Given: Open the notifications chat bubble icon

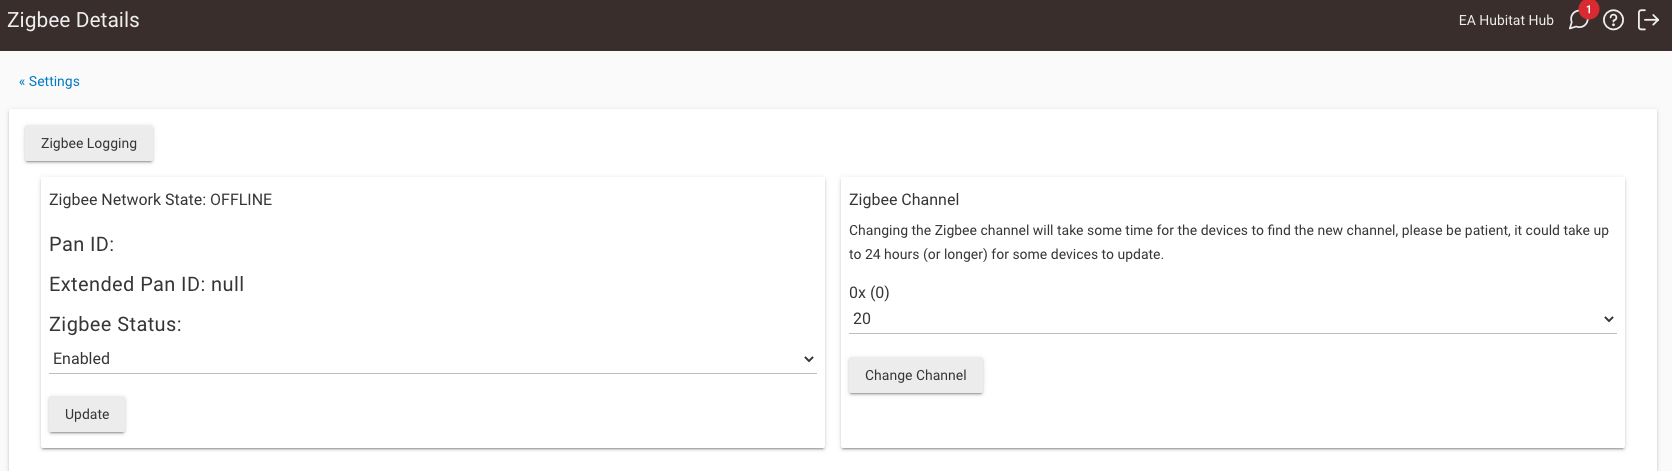Looking at the screenshot, I should coord(1577,21).
